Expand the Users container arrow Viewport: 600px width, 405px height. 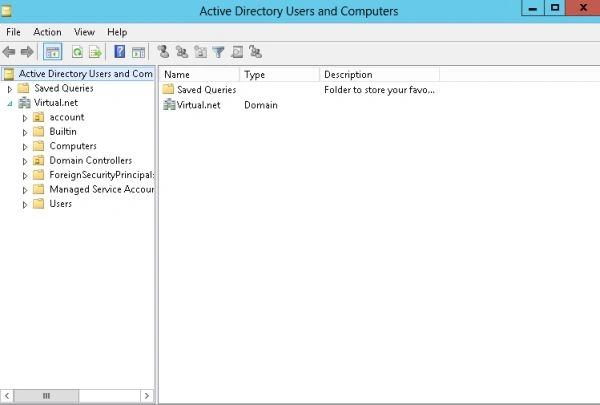click(x=25, y=205)
